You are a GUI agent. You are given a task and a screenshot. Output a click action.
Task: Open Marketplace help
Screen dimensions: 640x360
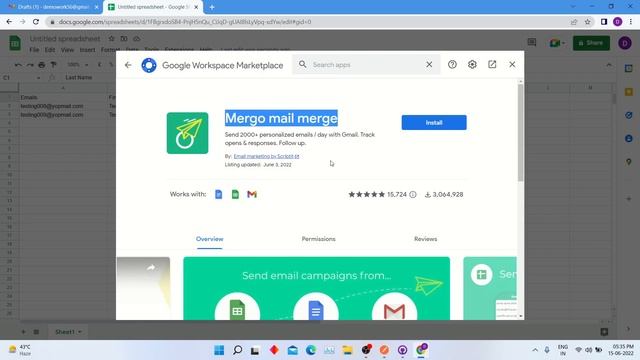[452, 64]
